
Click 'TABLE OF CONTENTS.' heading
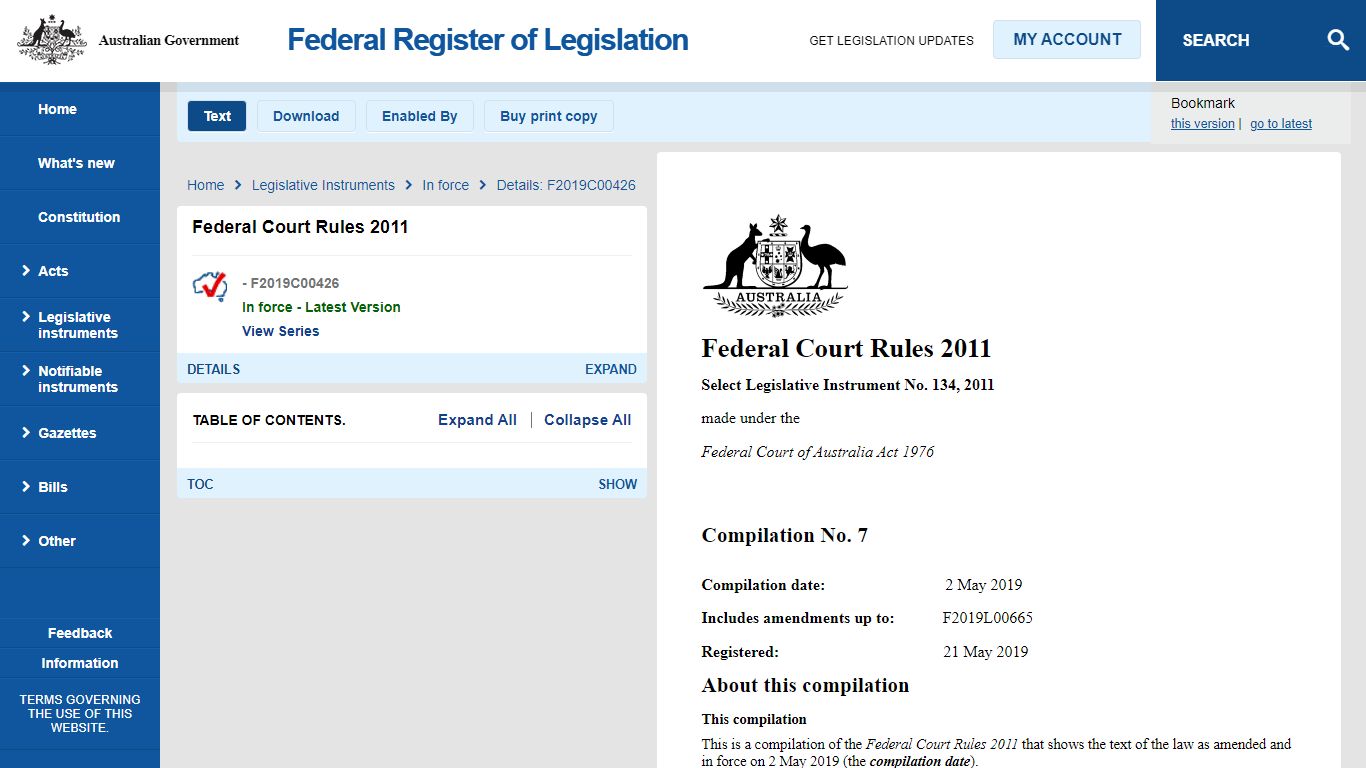tap(269, 420)
